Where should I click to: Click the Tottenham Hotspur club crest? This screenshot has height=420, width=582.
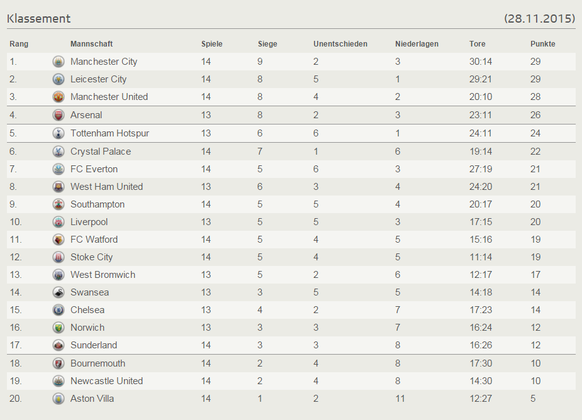58,133
